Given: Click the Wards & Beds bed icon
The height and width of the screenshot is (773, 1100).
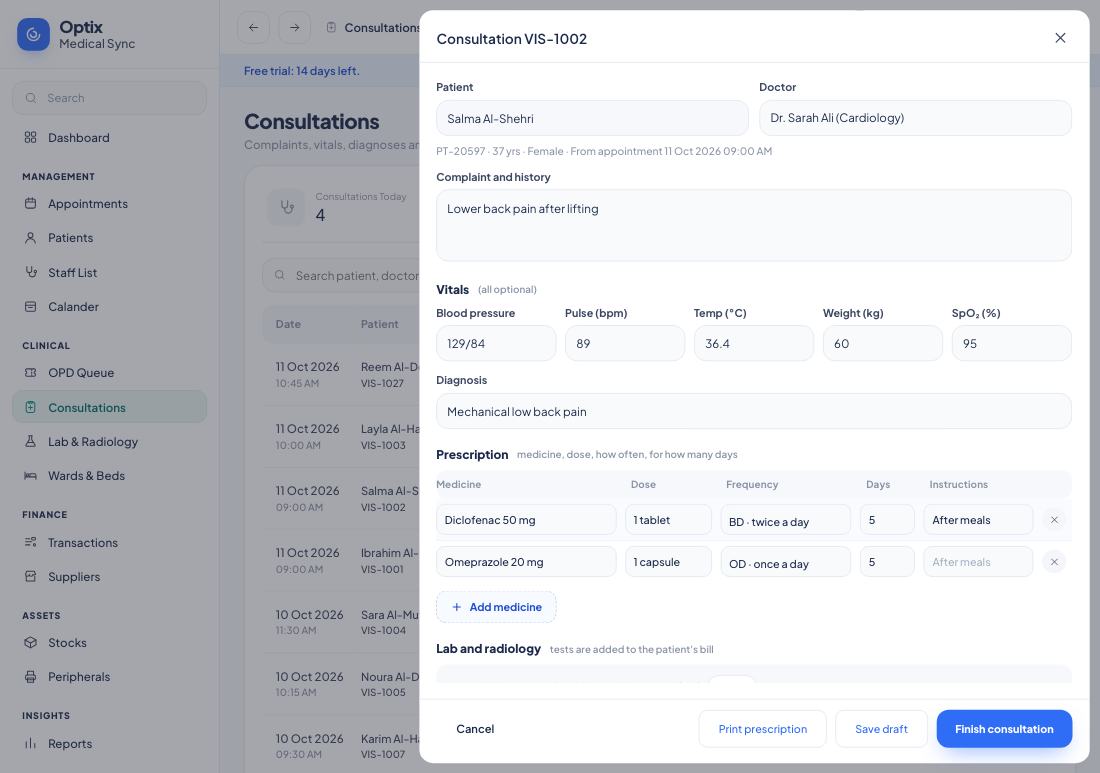Looking at the screenshot, I should coord(30,476).
